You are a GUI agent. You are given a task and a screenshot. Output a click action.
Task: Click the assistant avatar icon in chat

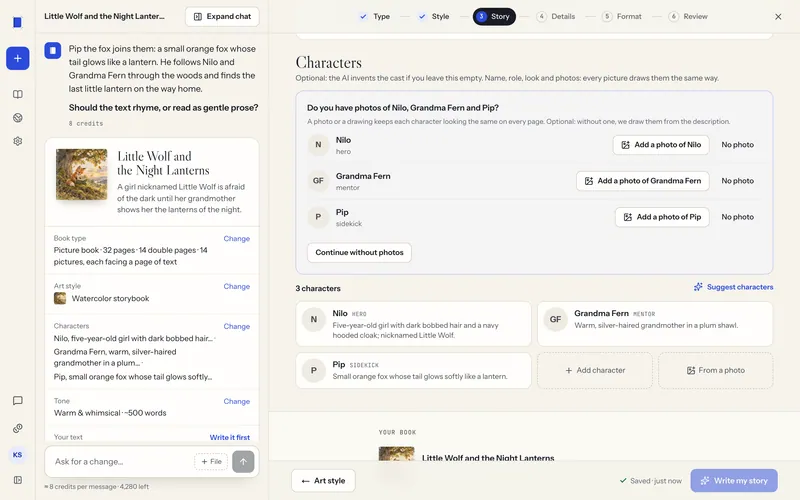point(53,51)
